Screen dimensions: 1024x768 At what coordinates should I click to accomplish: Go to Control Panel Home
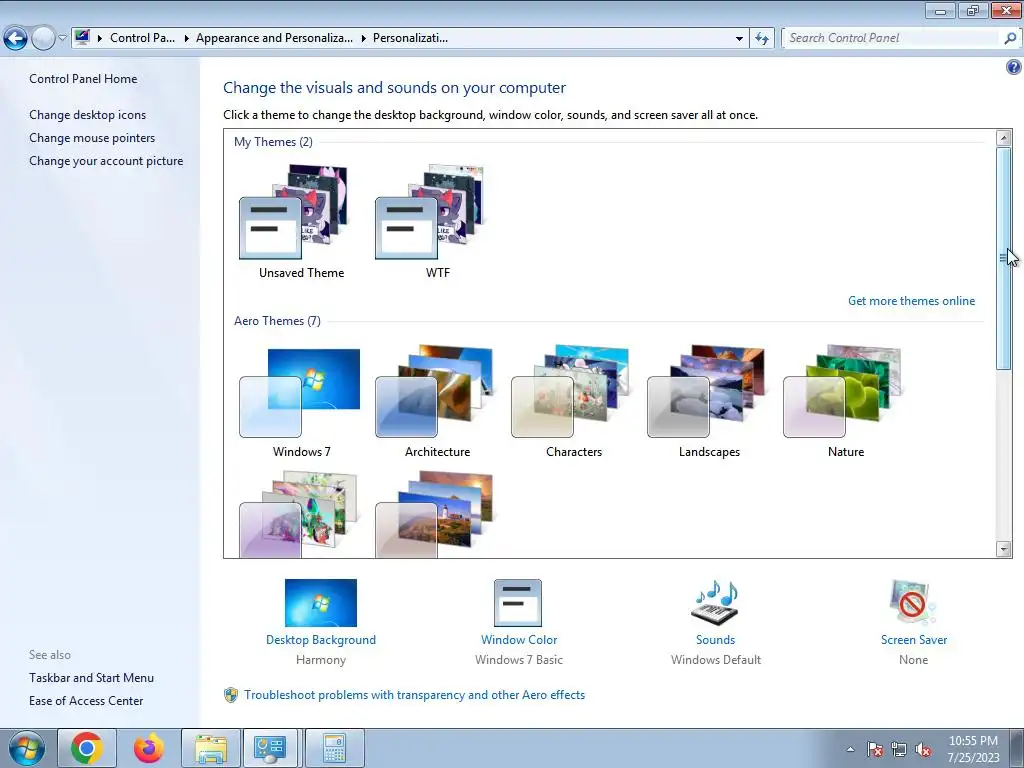click(x=83, y=79)
